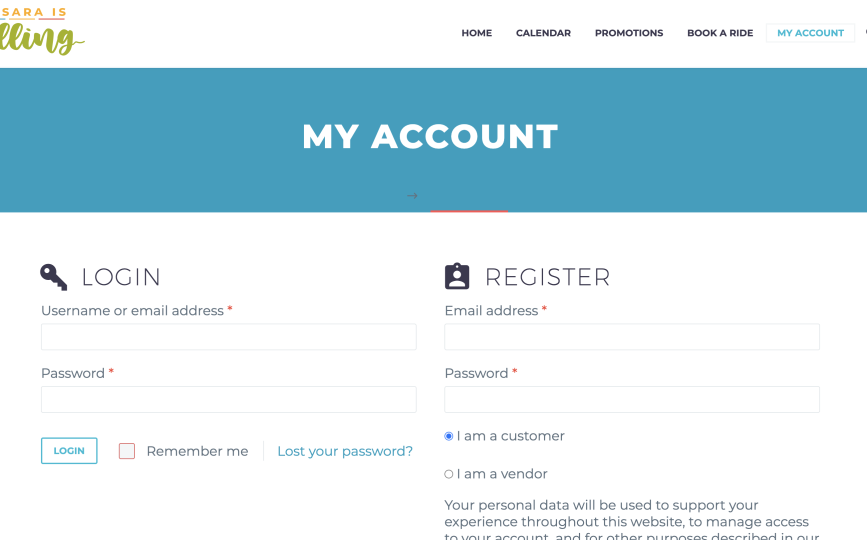867x540 pixels.
Task: Click the 'Remember me' label text
Action: coord(197,451)
